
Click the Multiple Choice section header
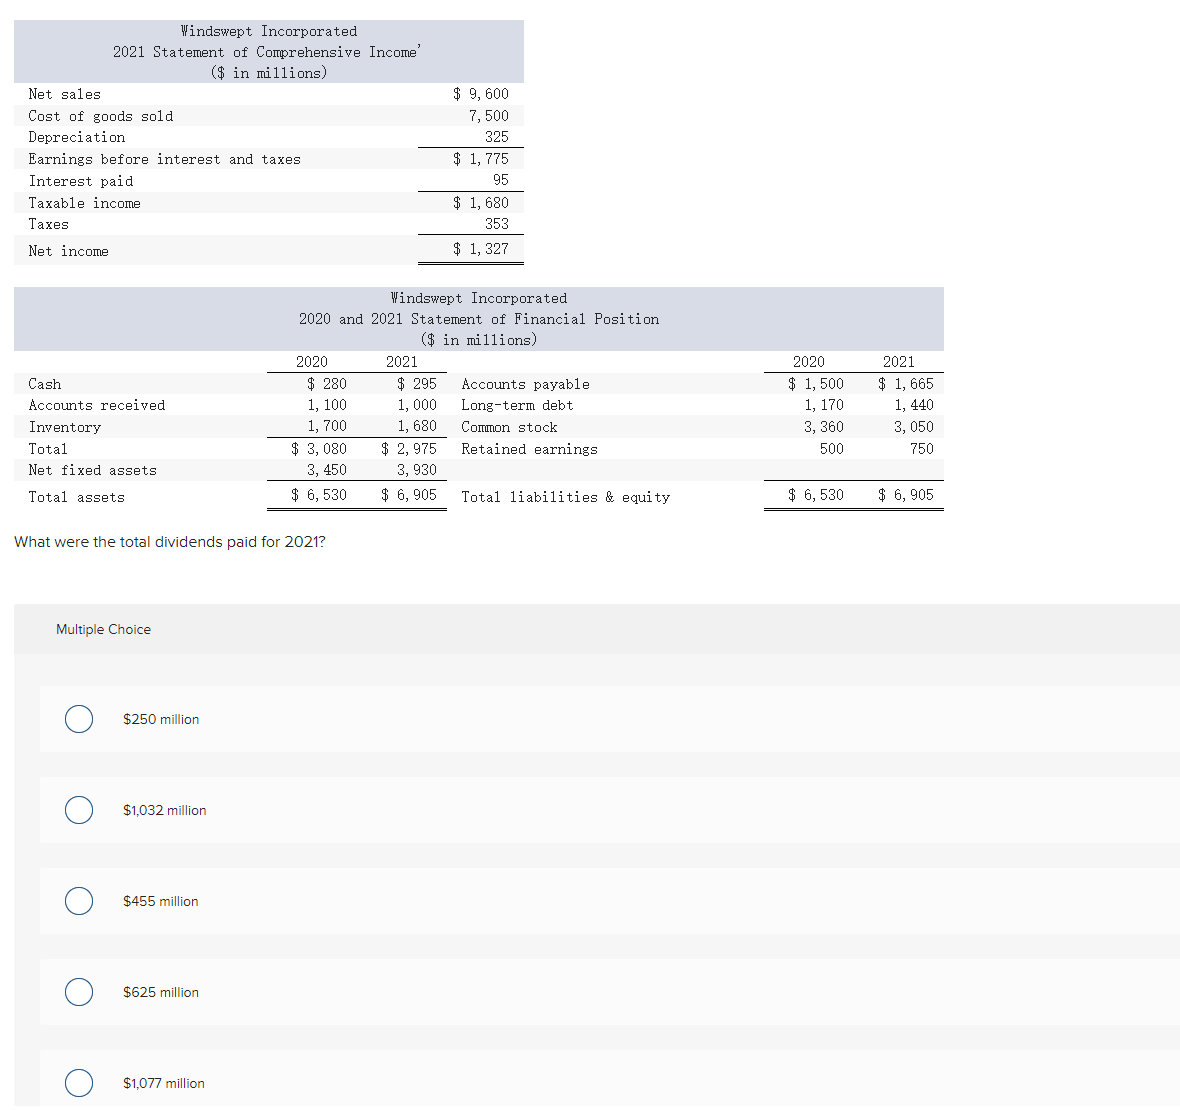click(x=103, y=629)
